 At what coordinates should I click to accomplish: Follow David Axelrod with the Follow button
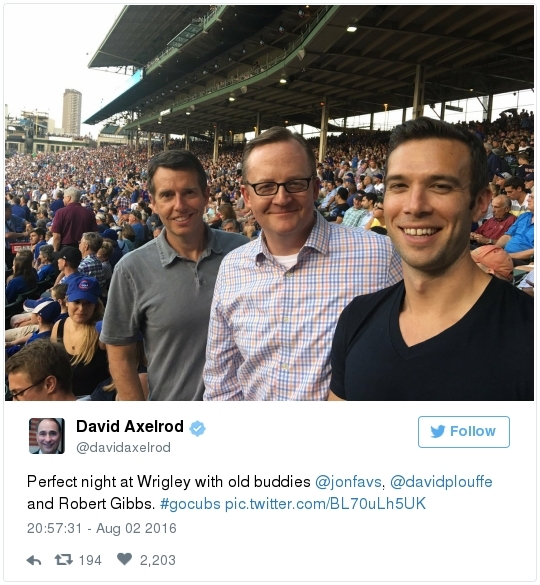click(x=463, y=432)
